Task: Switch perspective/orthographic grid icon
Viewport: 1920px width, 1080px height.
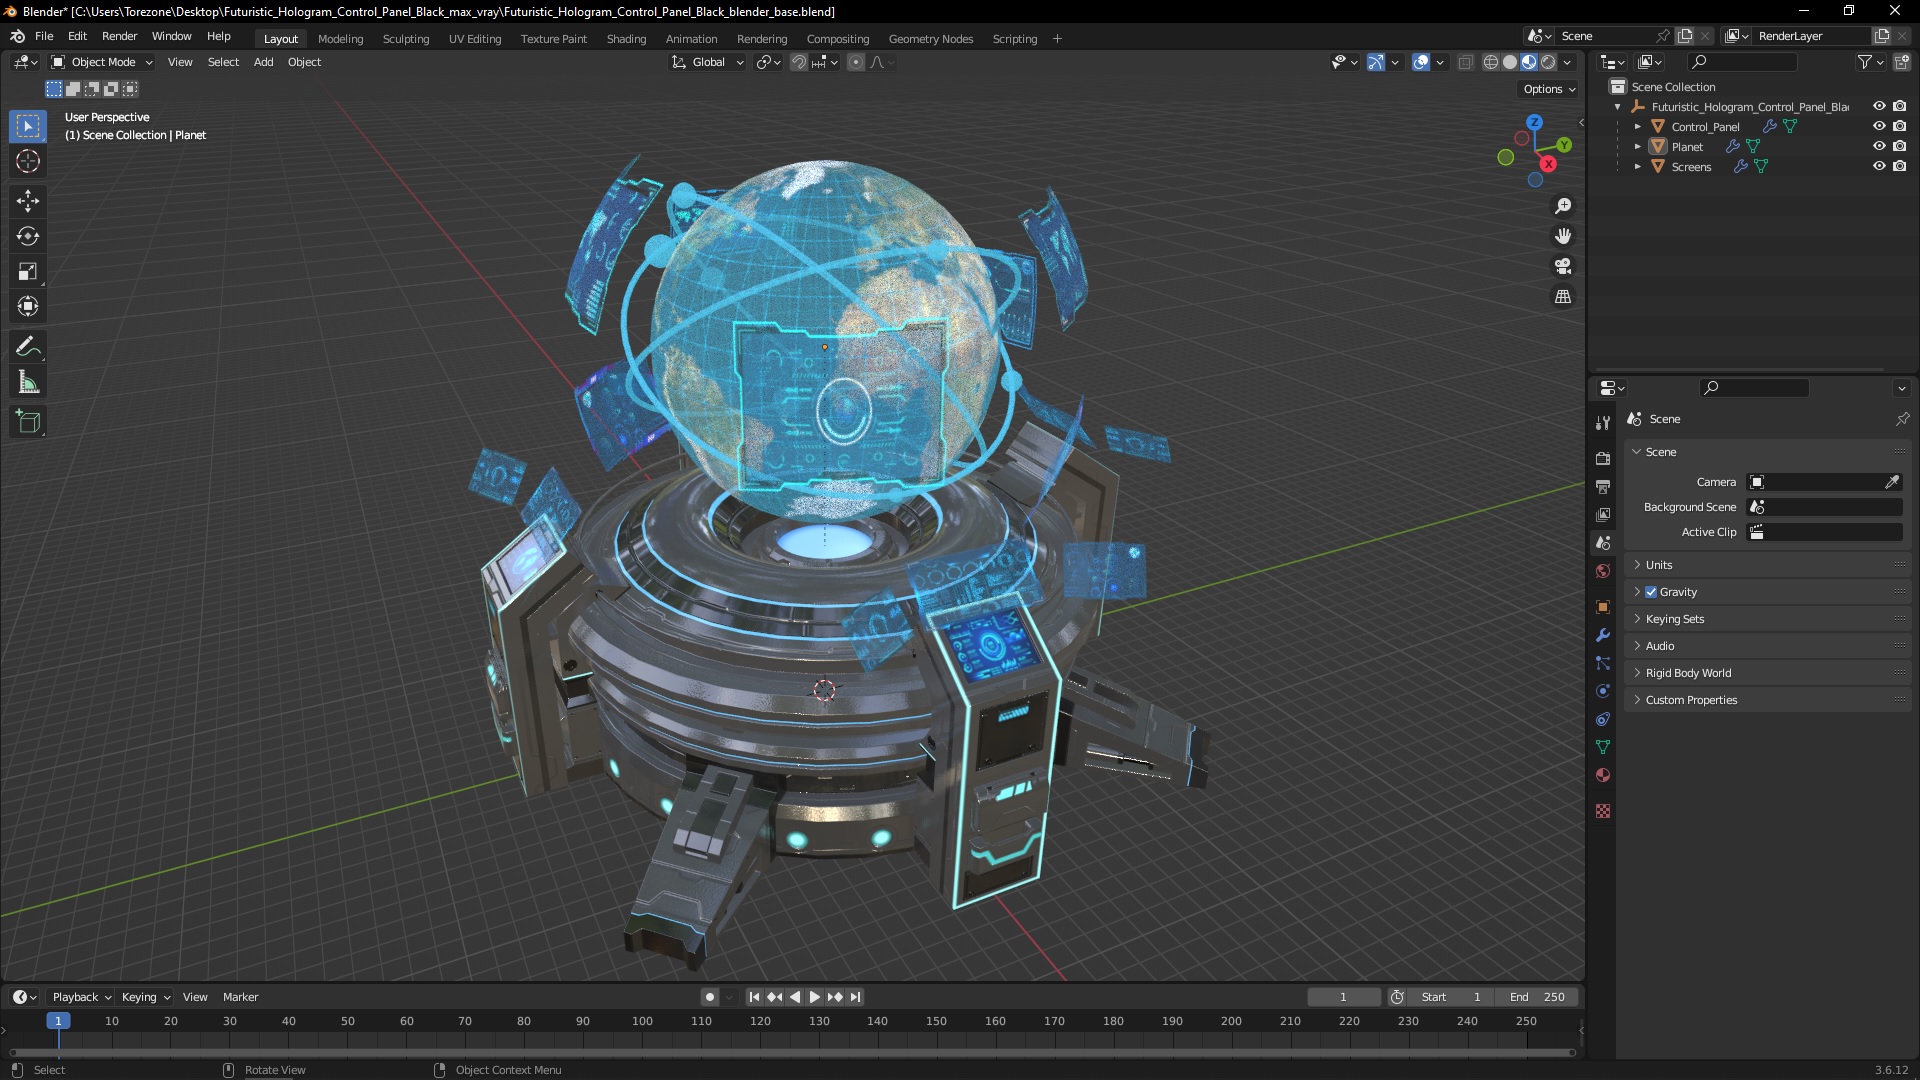Action: point(1563,296)
